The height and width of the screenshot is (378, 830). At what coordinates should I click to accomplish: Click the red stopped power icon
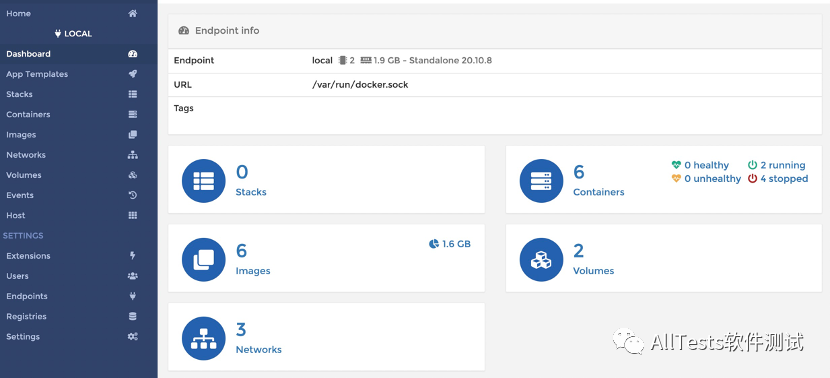click(752, 179)
